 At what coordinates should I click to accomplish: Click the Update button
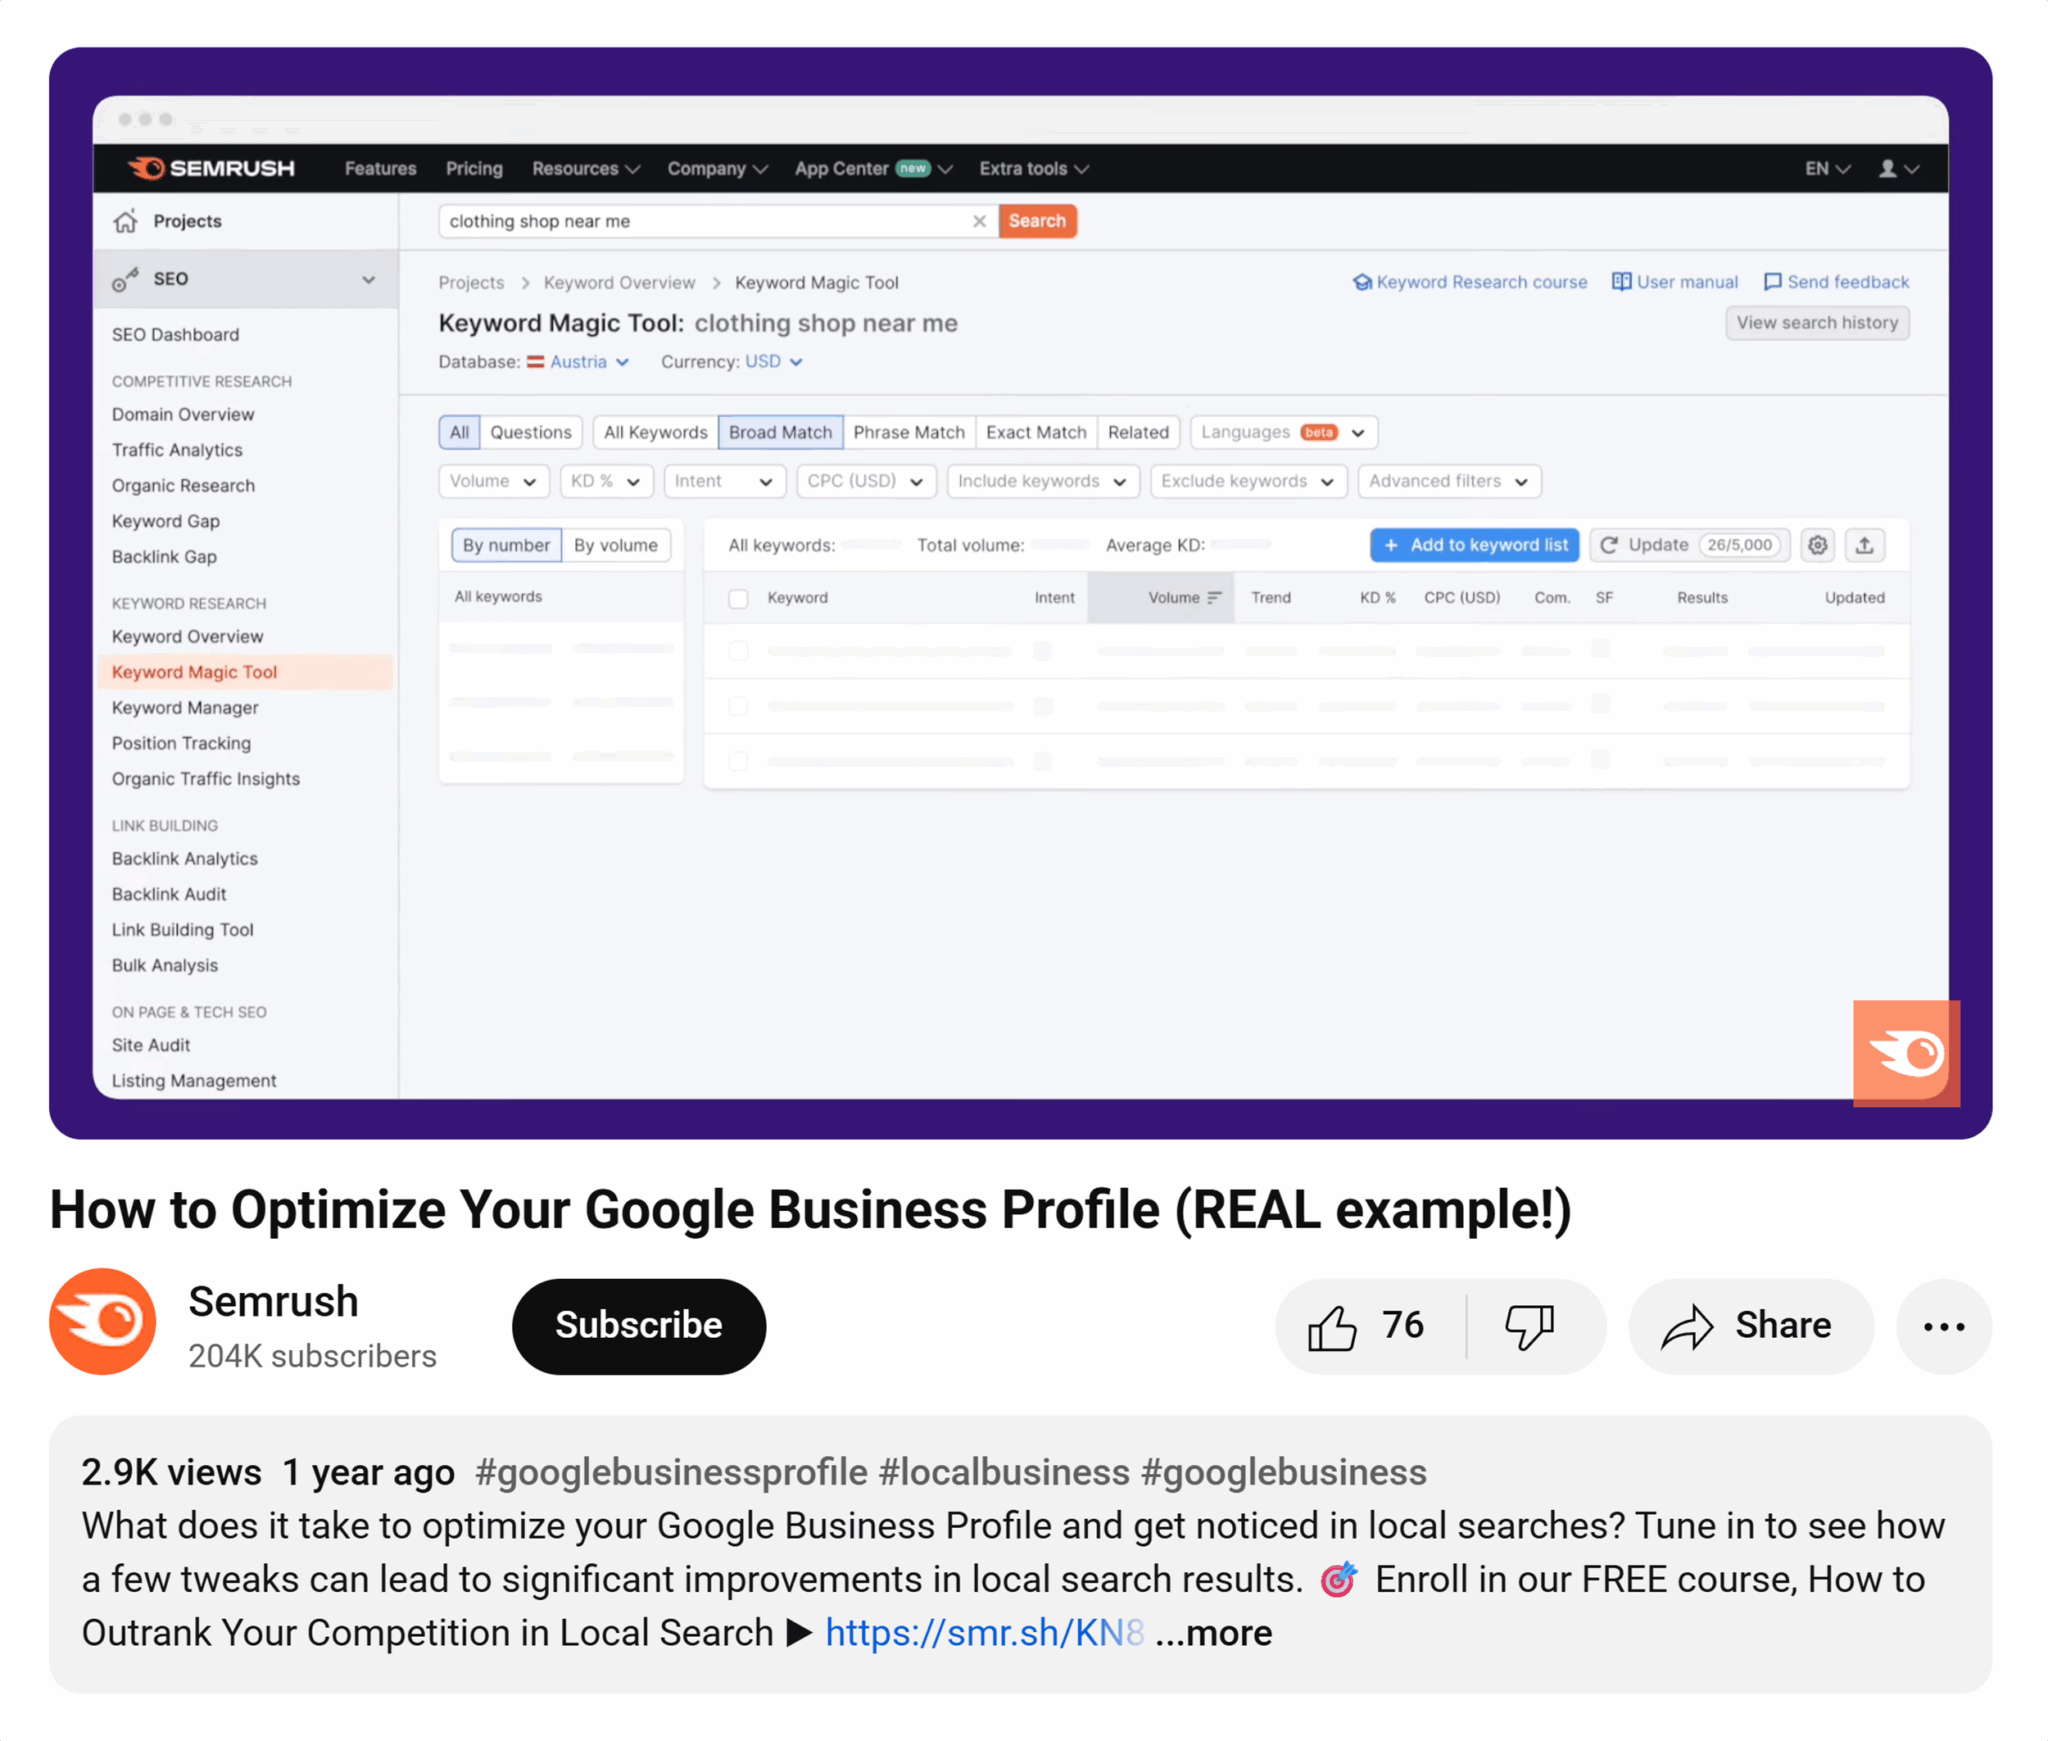pyautogui.click(x=1689, y=545)
